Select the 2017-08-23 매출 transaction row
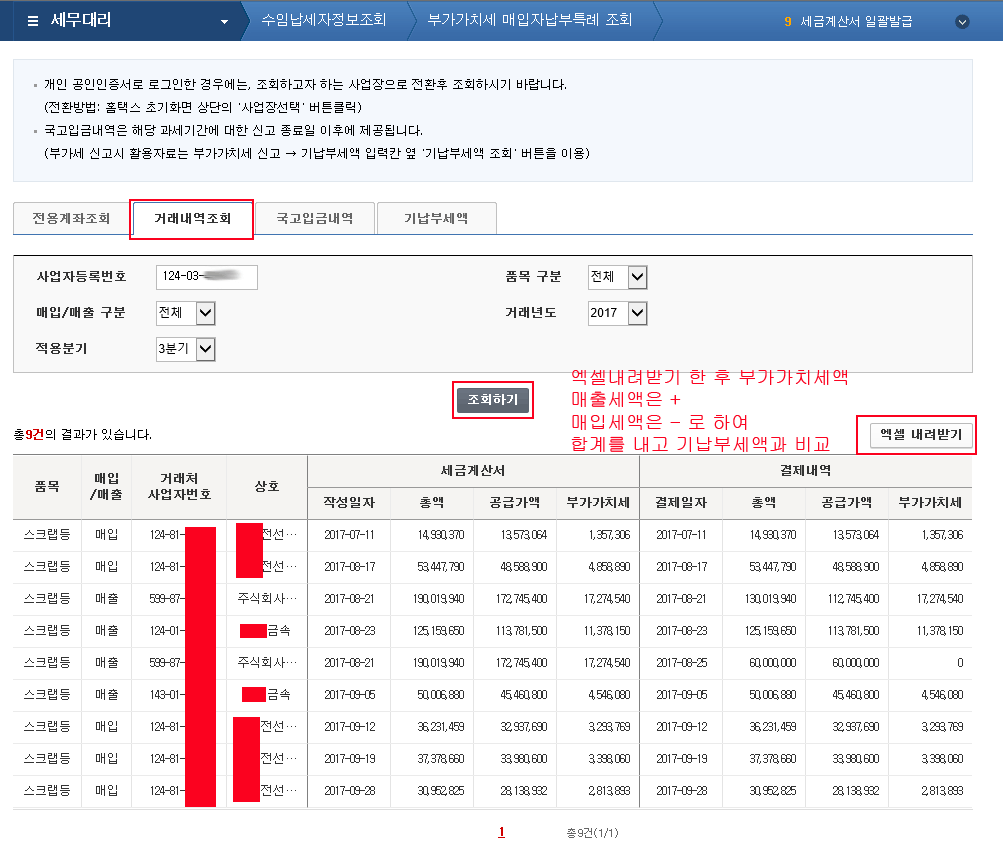Screen dimensions: 1003x862 pyautogui.click(x=492, y=632)
